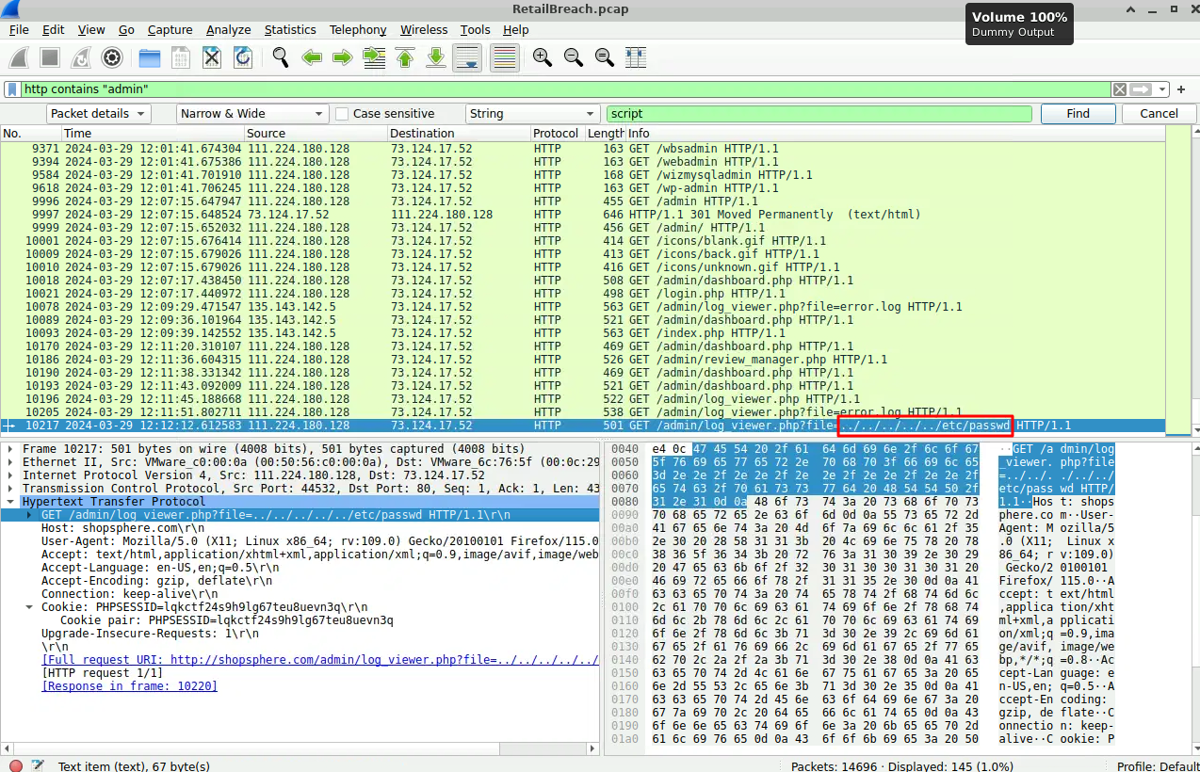The width and height of the screenshot is (1200, 772).
Task: Click the Response in frame 10220 link
Action: [129, 686]
